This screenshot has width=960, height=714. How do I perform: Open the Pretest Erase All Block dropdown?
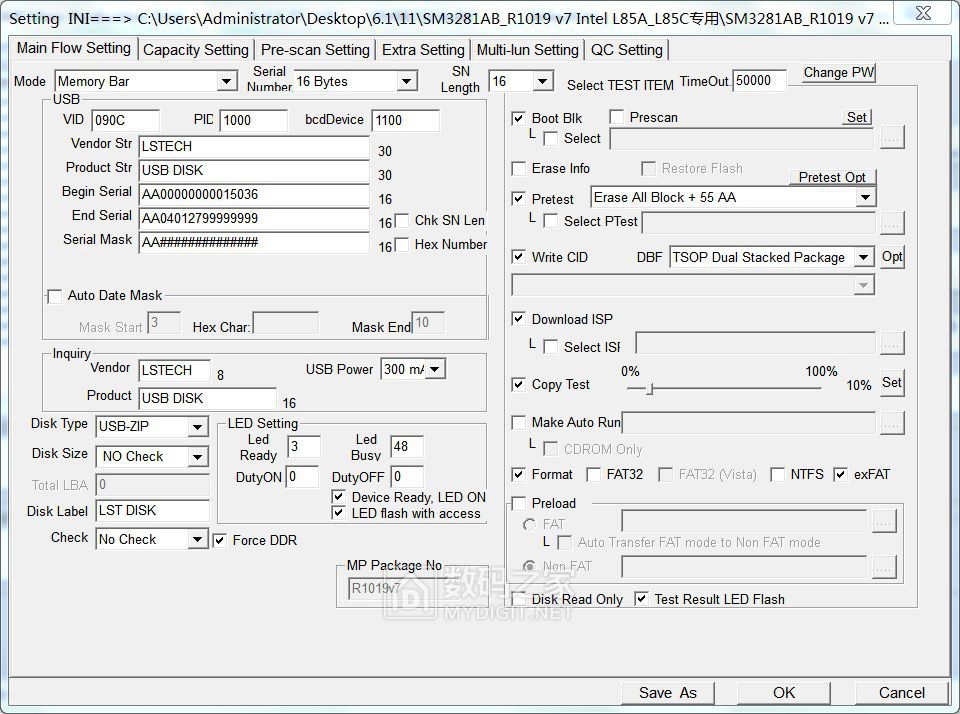pyautogui.click(x=865, y=198)
